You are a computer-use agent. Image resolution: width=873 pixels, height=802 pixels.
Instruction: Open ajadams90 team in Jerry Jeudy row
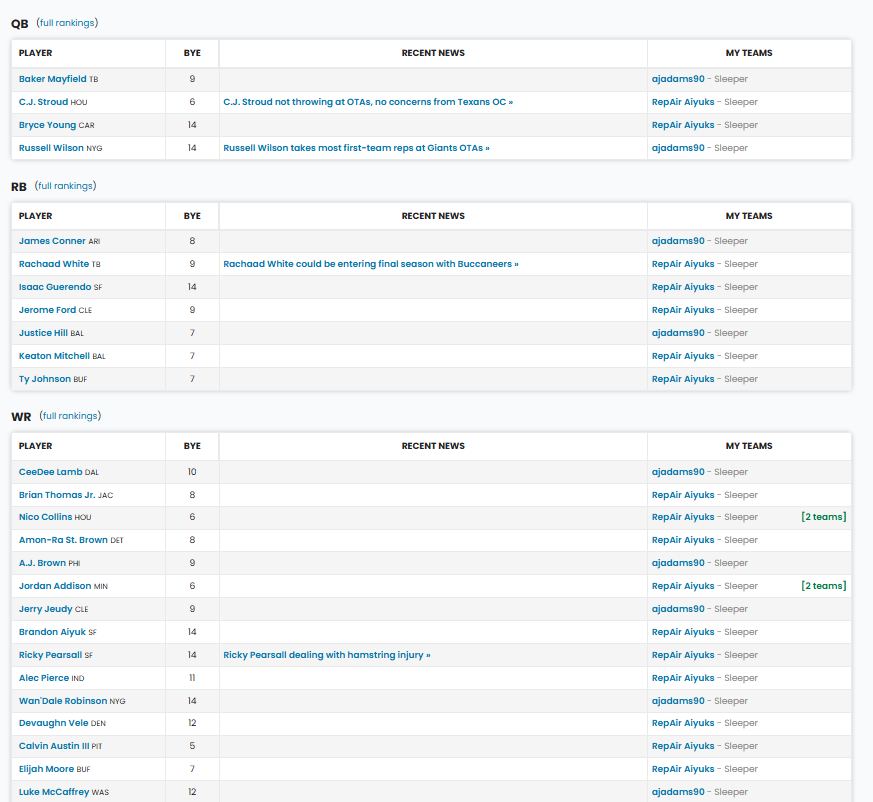click(x=678, y=609)
